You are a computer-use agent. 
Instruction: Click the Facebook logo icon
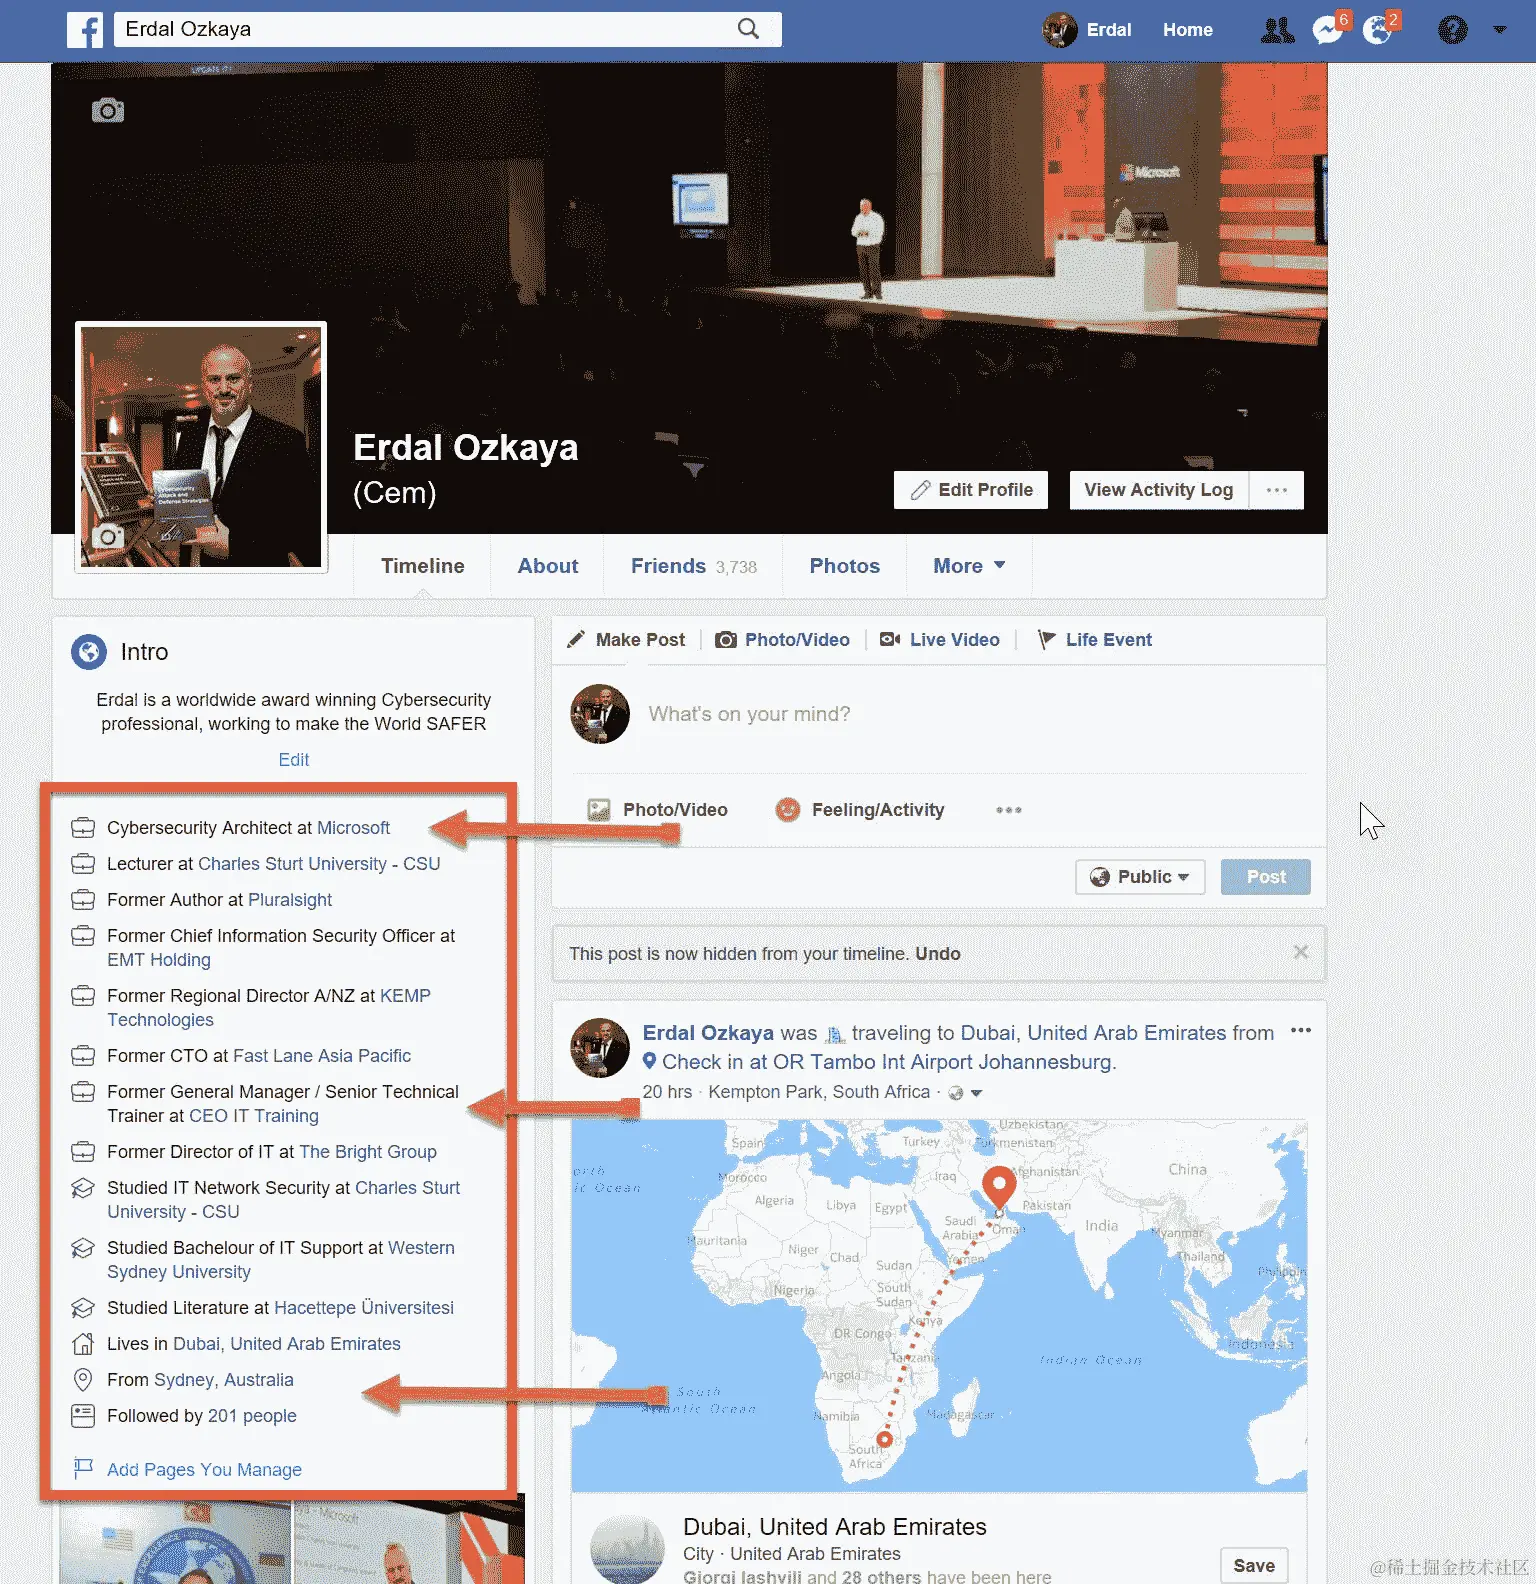[85, 30]
